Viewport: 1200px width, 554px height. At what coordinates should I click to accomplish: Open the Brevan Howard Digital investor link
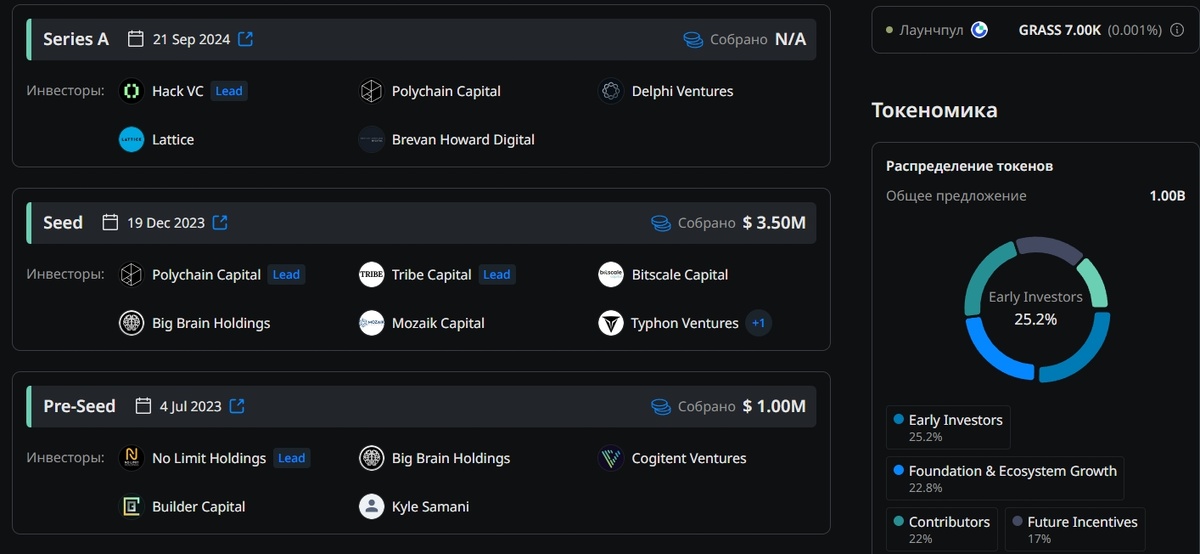point(463,140)
